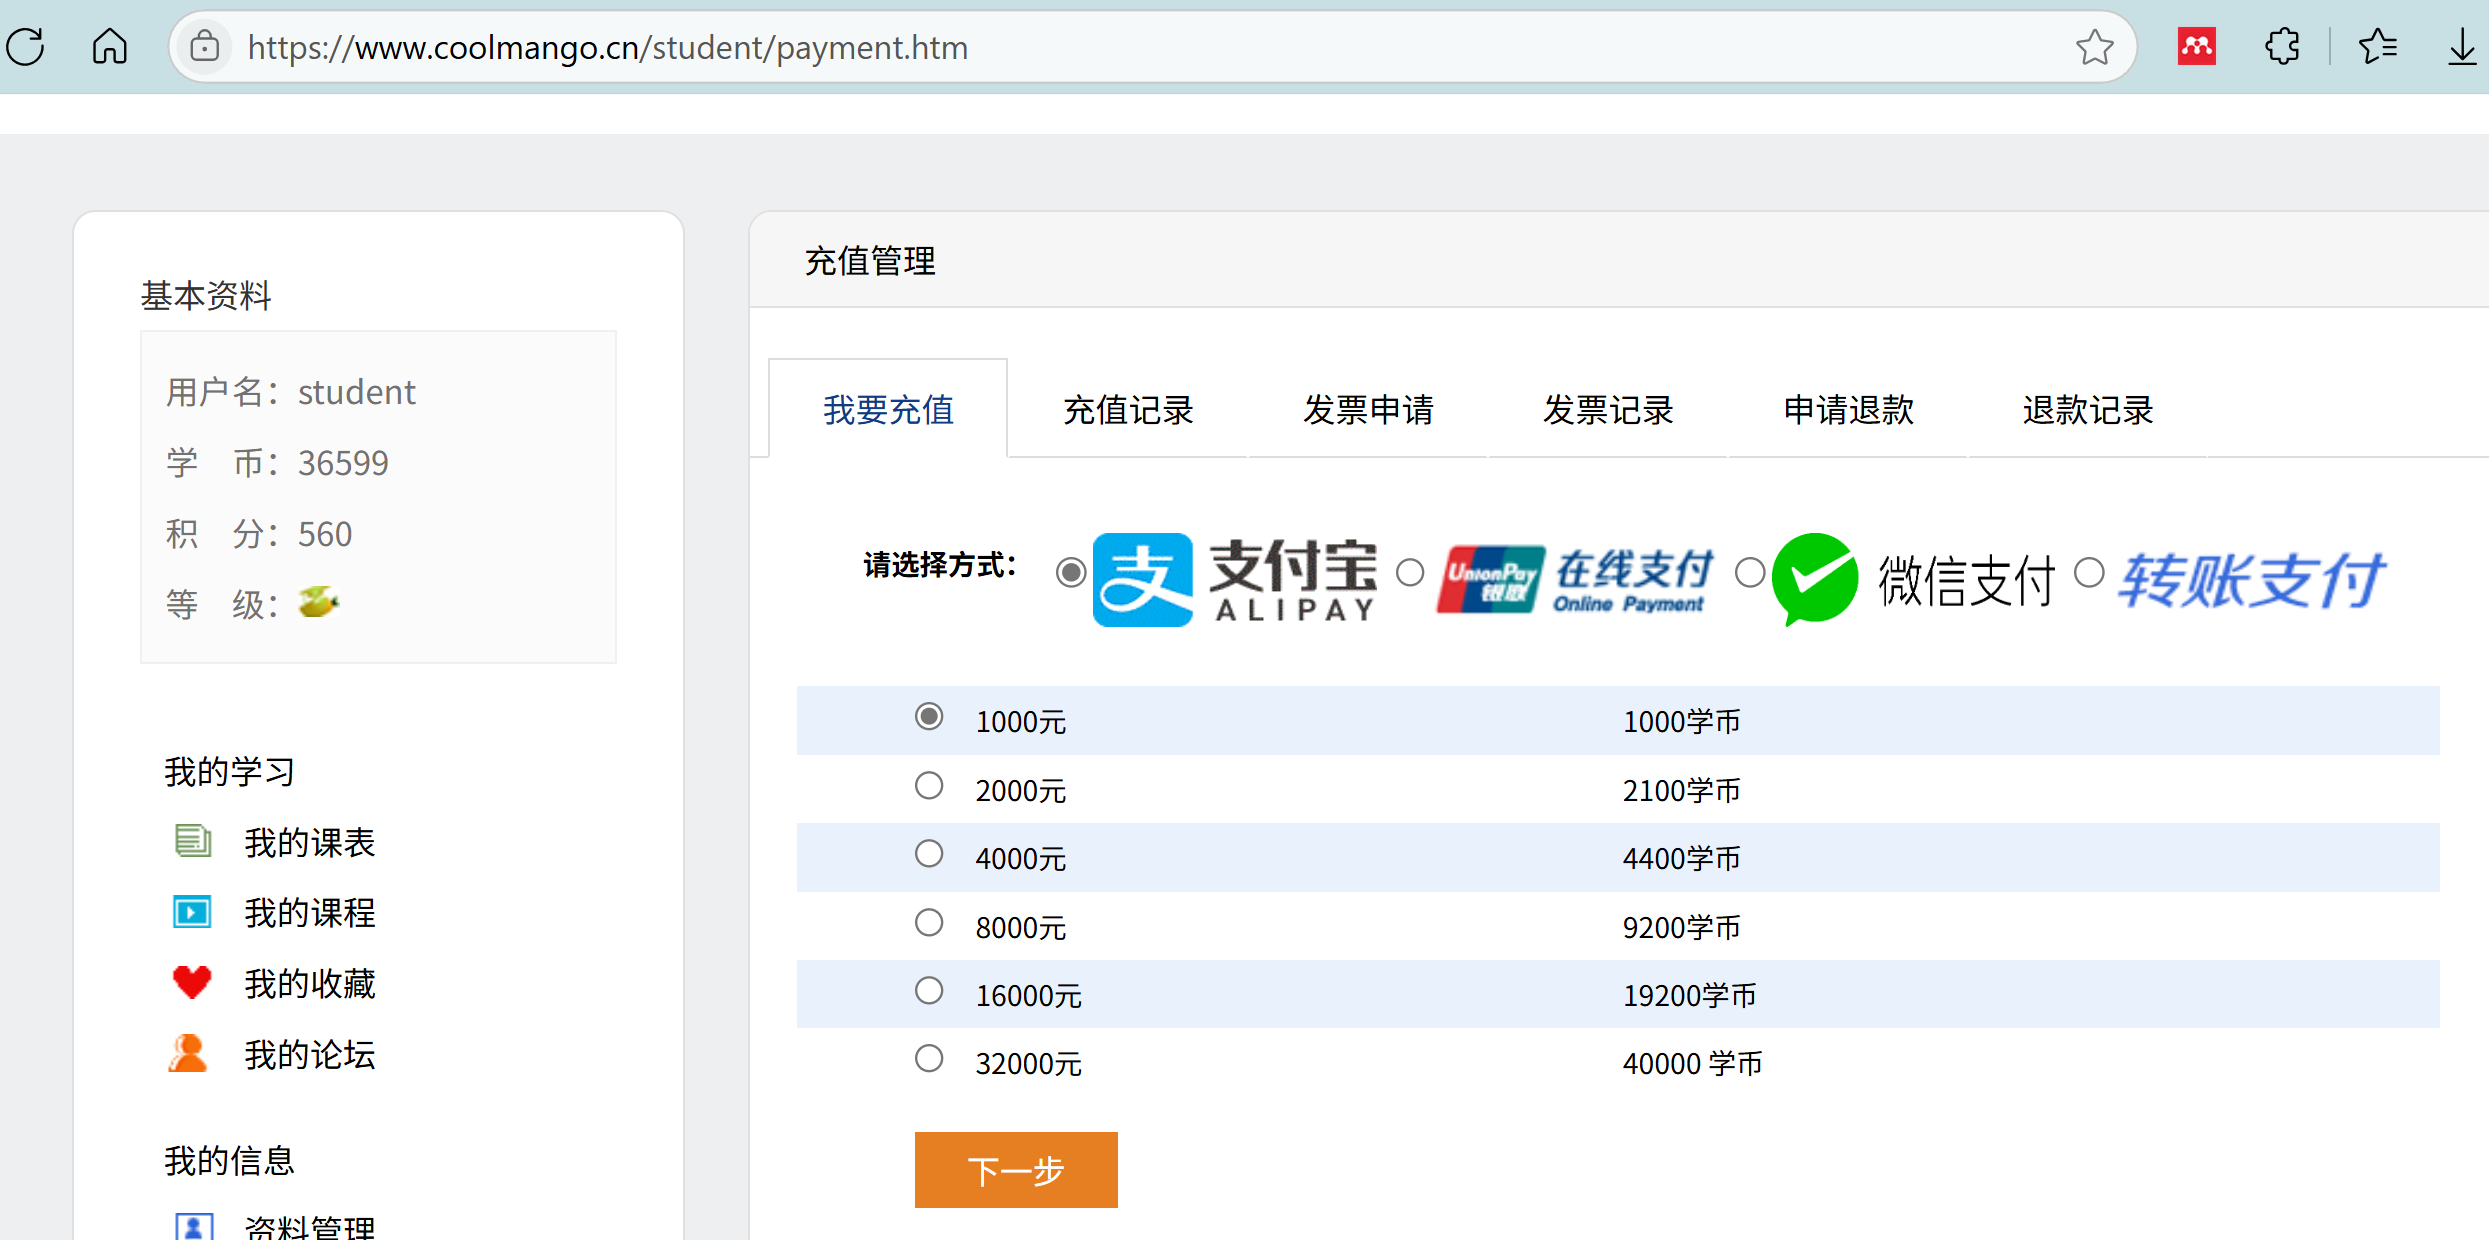Click the 我的课程 video icon
This screenshot has height=1240, width=2489.
point(192,913)
